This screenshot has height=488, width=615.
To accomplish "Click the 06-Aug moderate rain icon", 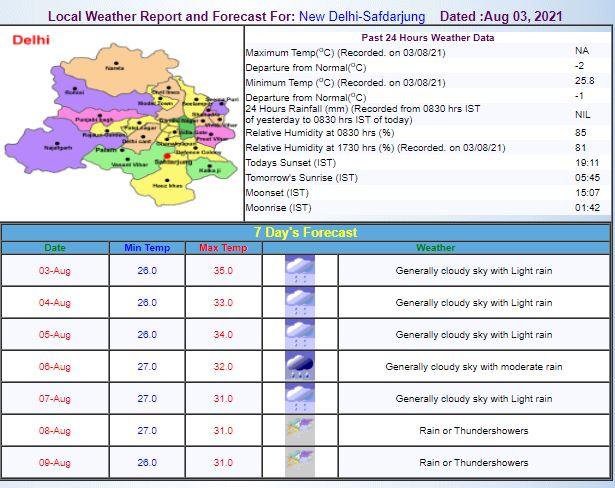I will click(x=300, y=367).
